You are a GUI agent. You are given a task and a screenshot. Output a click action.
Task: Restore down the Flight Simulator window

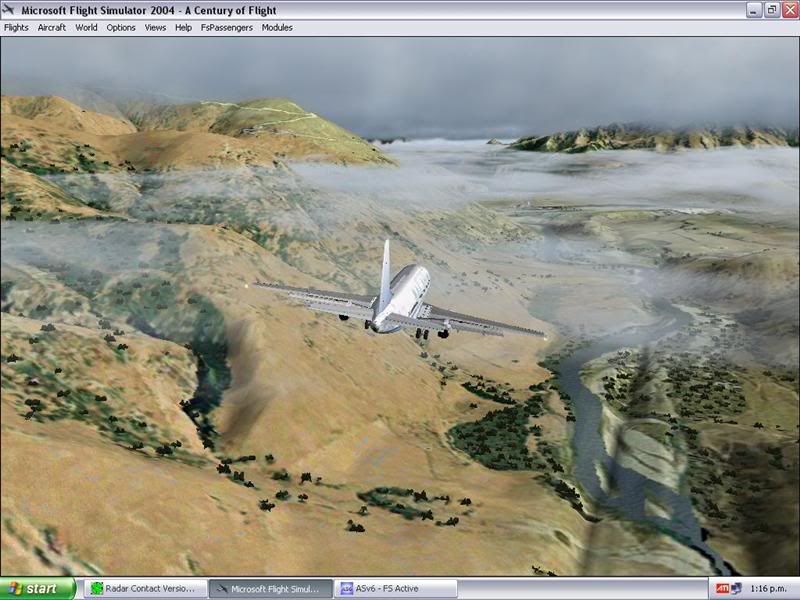(x=770, y=10)
